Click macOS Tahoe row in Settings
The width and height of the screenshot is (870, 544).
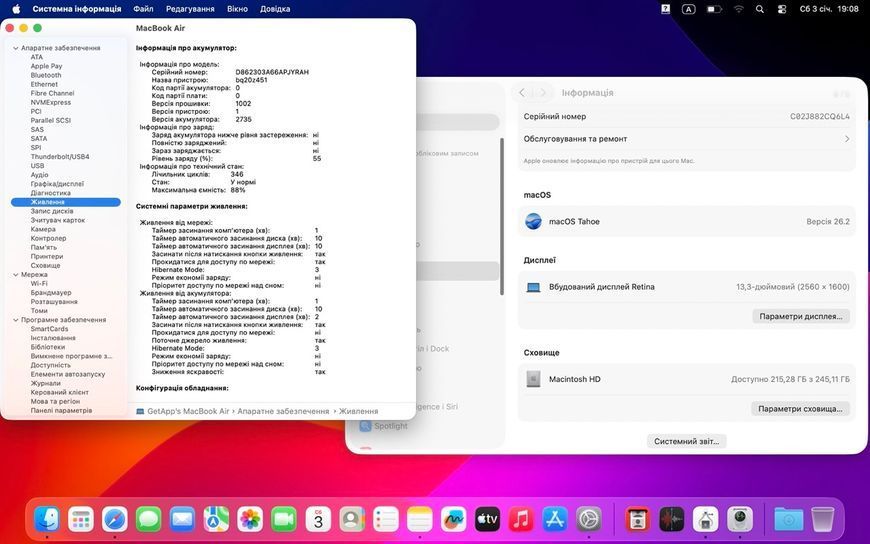coord(686,221)
